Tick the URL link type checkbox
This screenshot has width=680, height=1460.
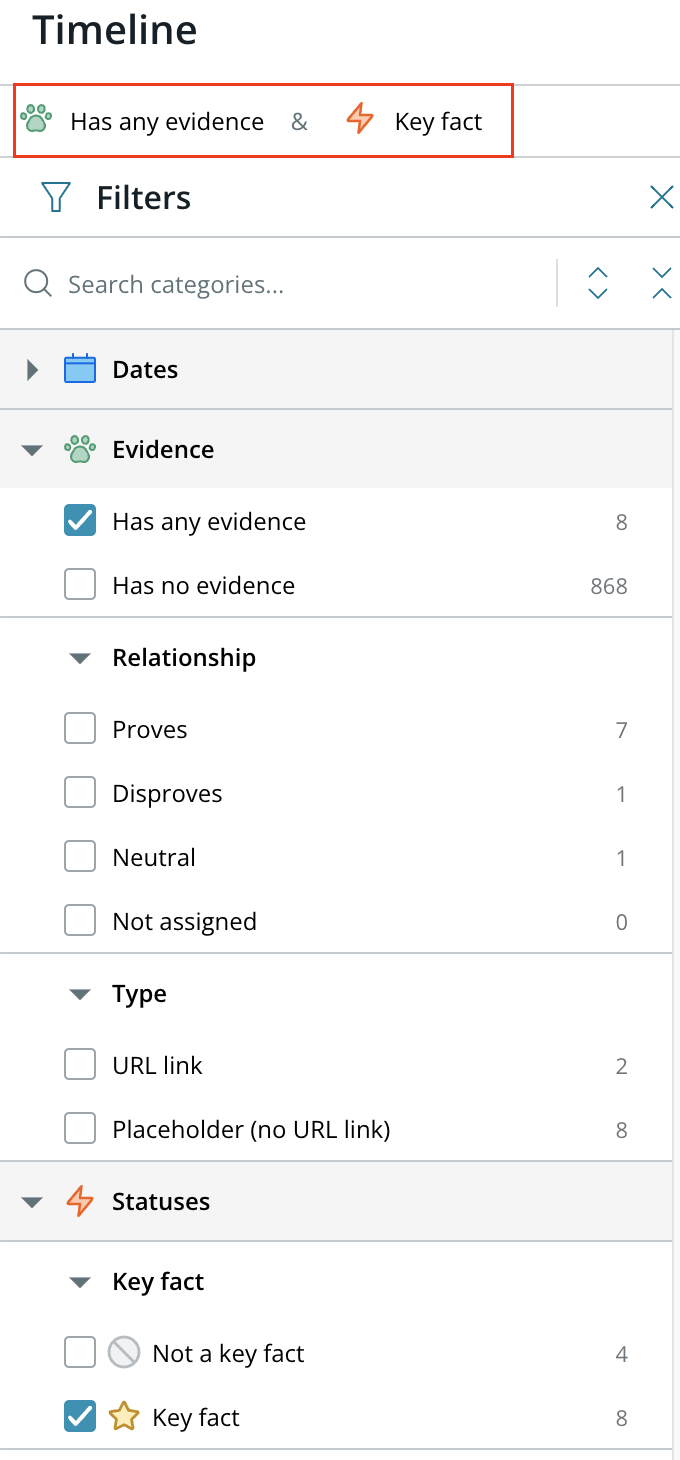click(80, 1065)
